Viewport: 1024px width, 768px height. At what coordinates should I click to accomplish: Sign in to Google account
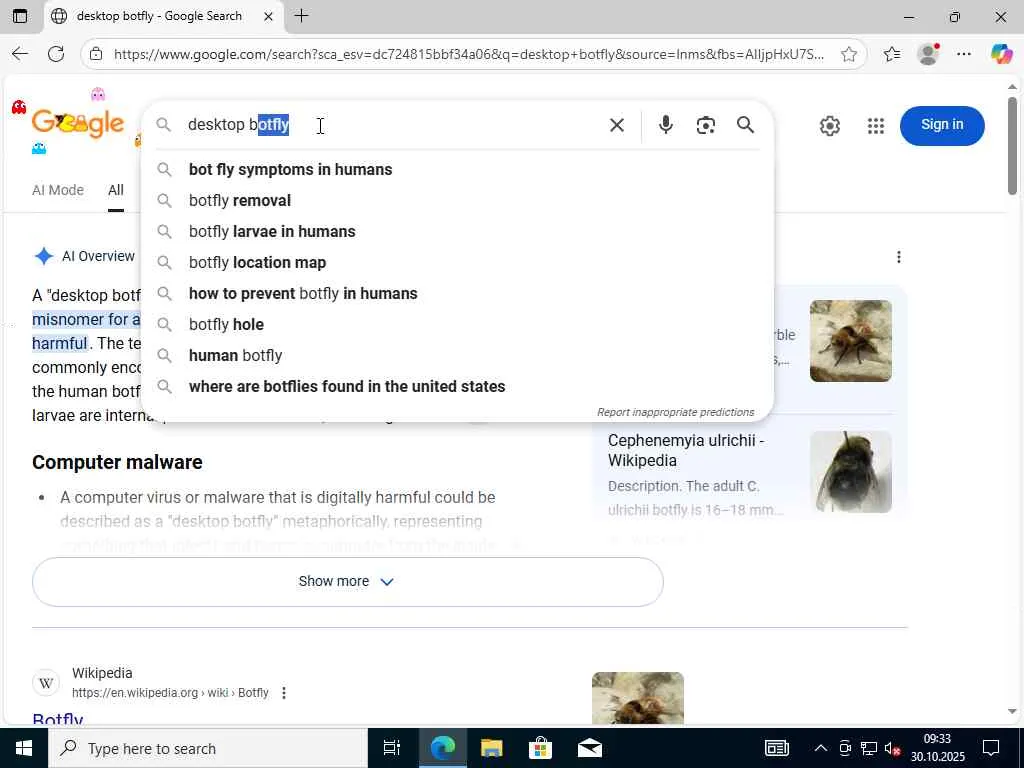point(942,125)
